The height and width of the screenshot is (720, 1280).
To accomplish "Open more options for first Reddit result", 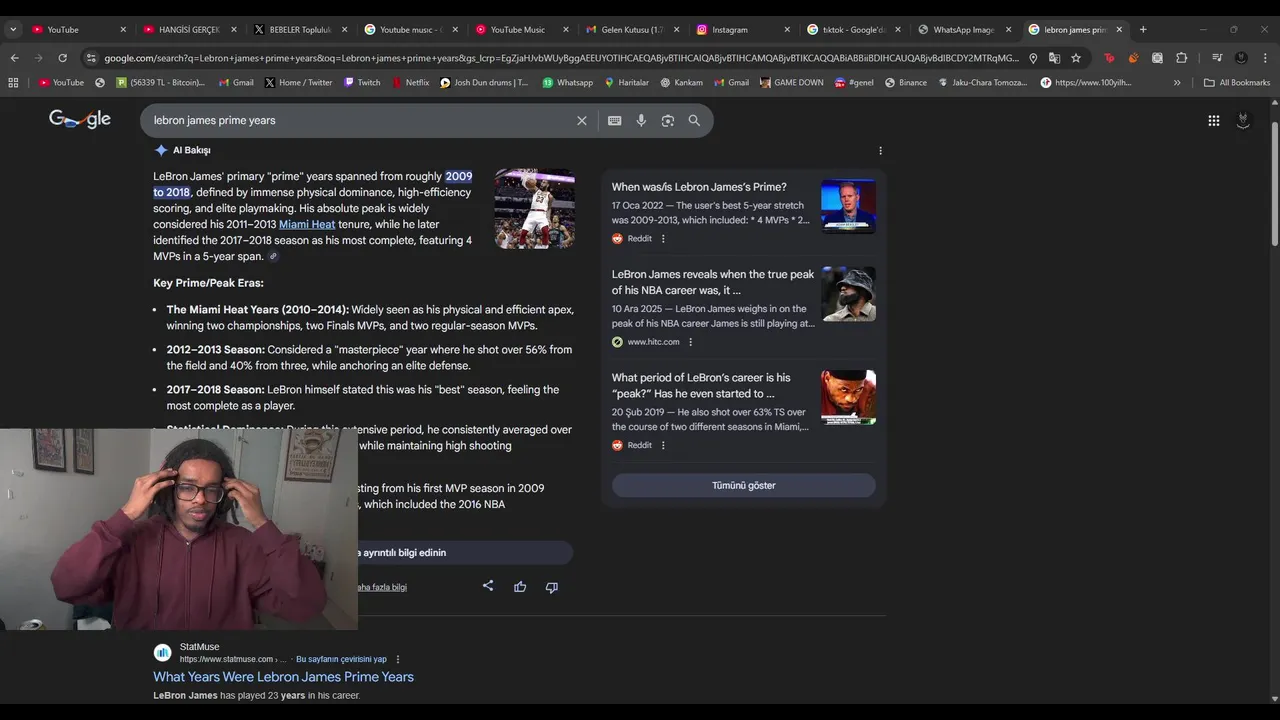I will tap(663, 239).
